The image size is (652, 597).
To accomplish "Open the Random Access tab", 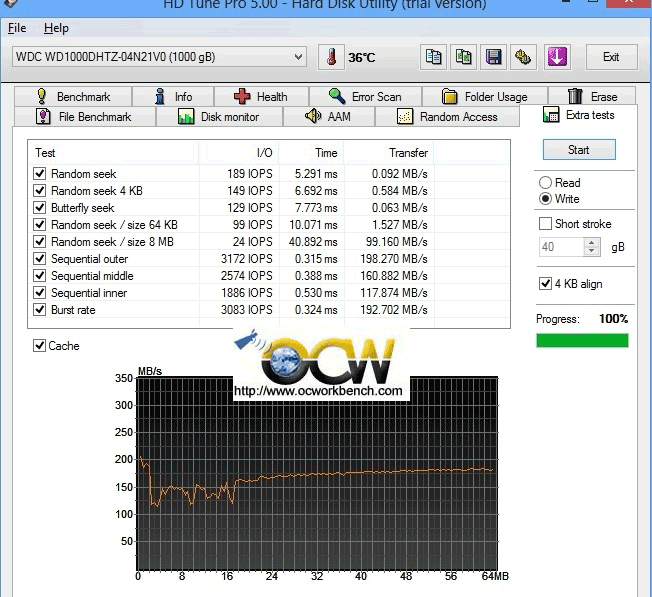I will pos(447,116).
